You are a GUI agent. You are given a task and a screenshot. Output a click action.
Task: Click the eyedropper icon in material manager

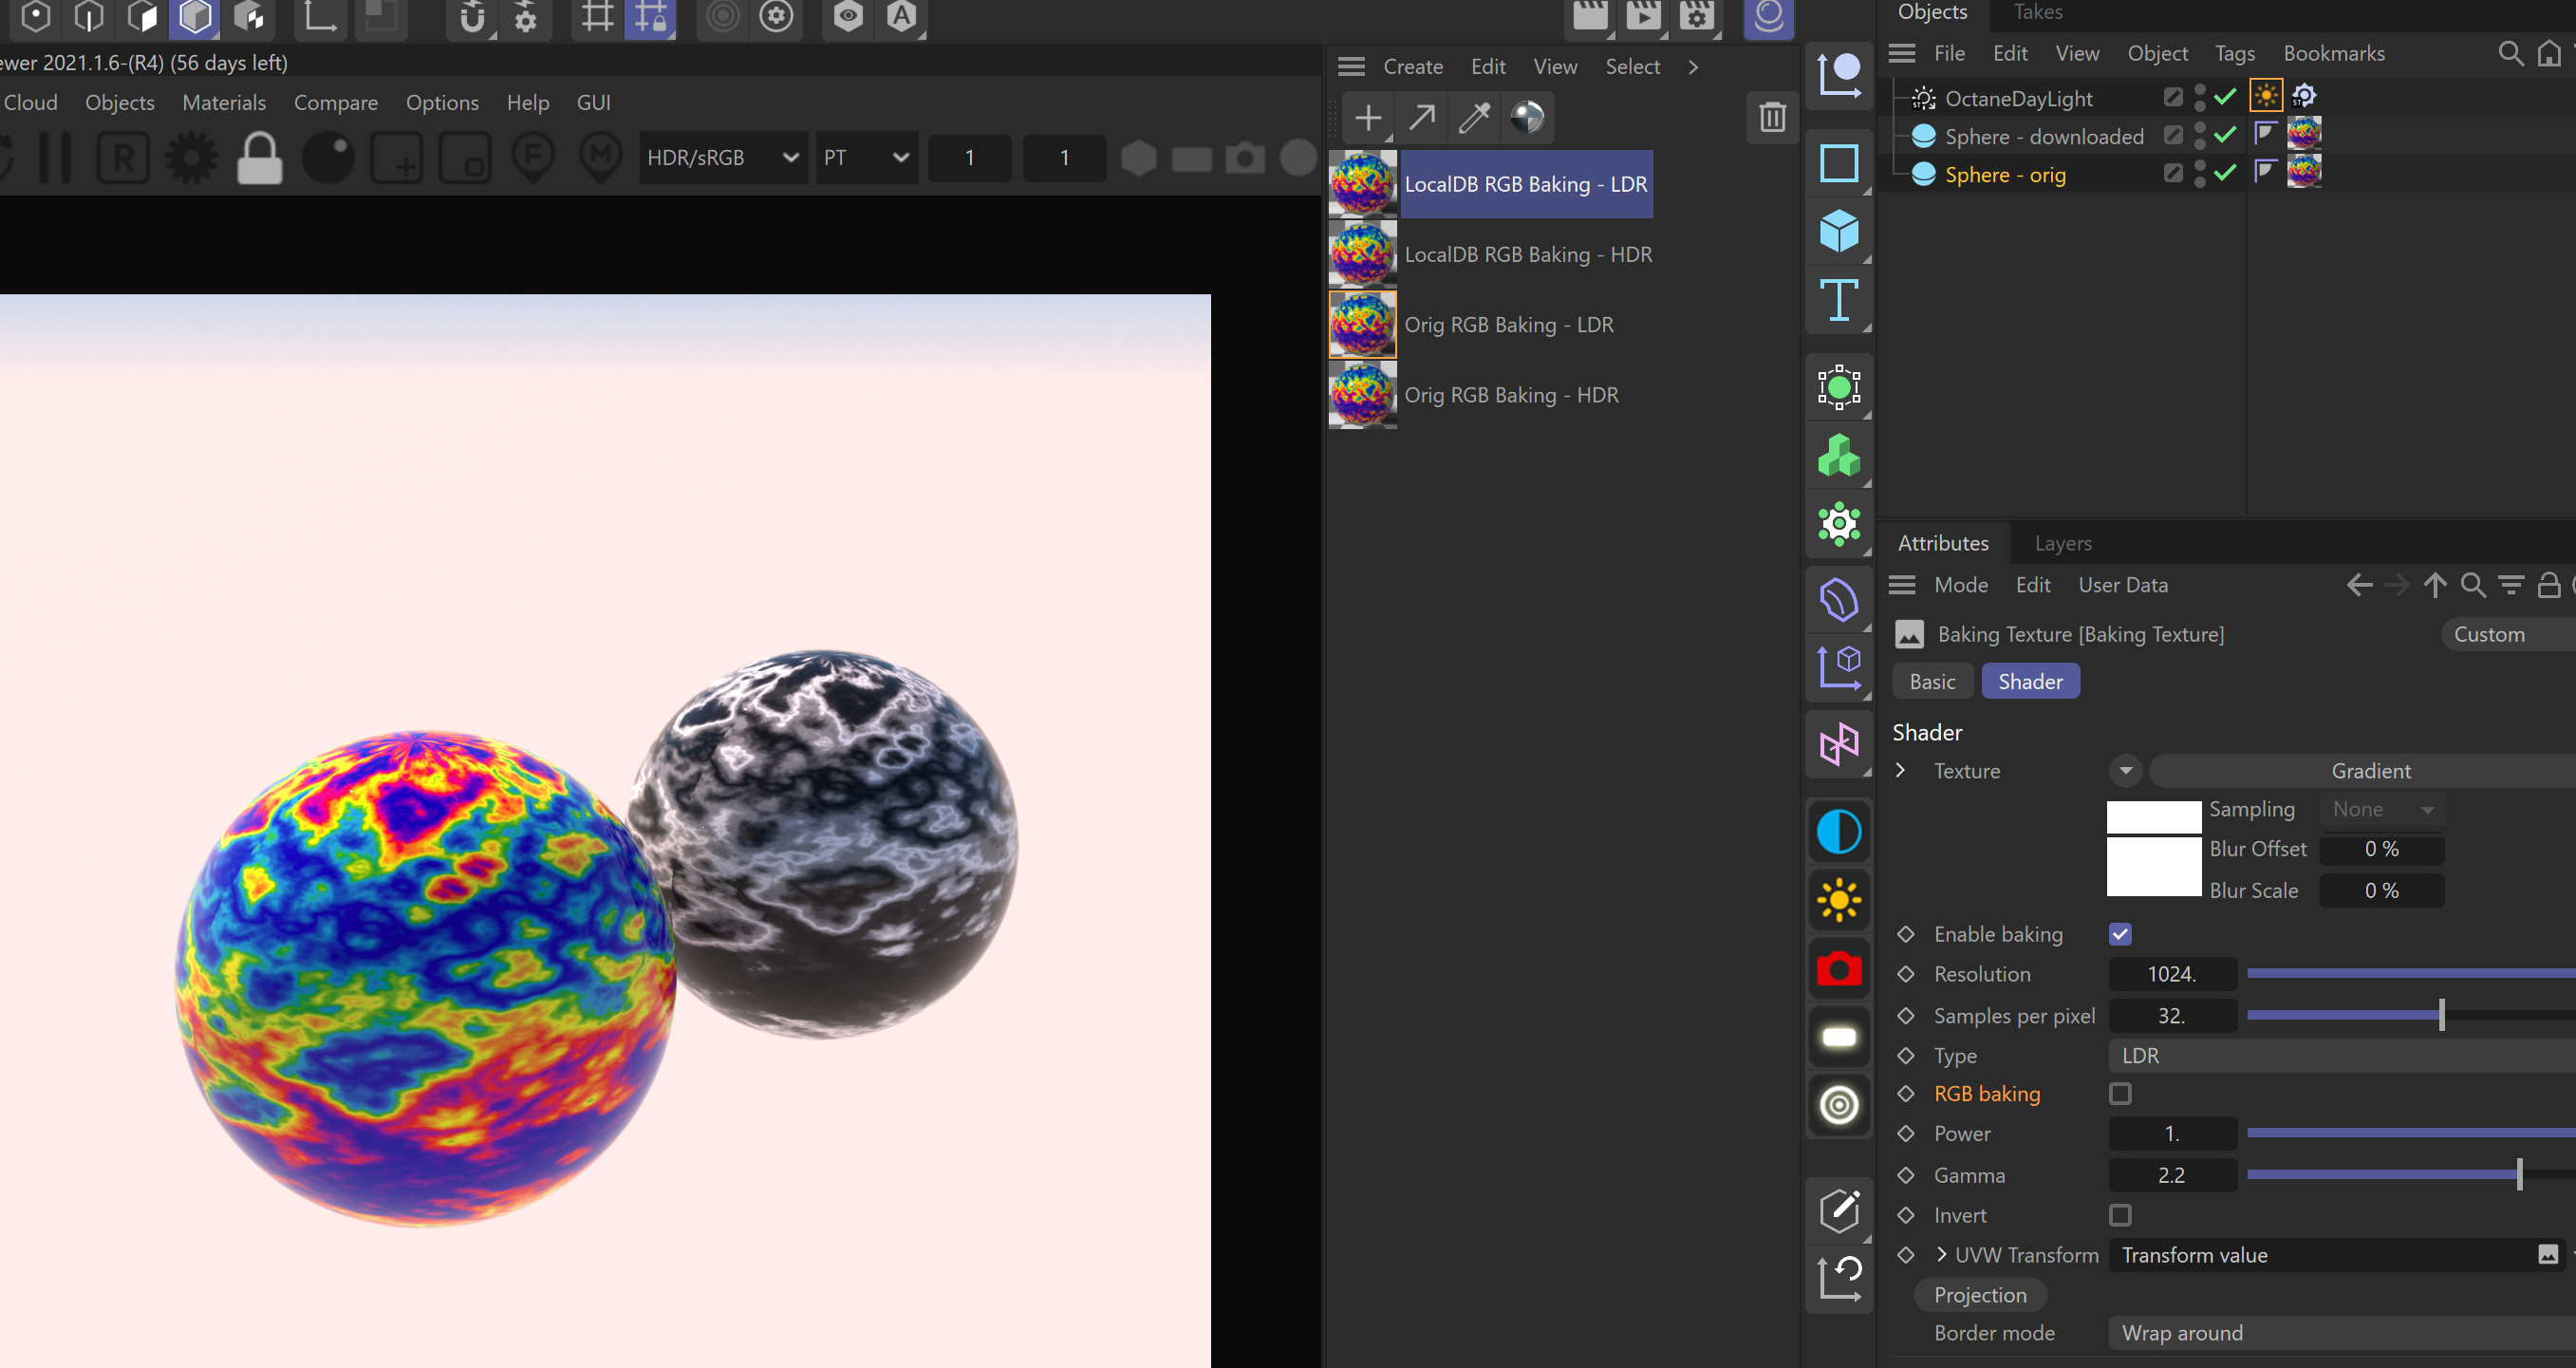coord(1474,117)
